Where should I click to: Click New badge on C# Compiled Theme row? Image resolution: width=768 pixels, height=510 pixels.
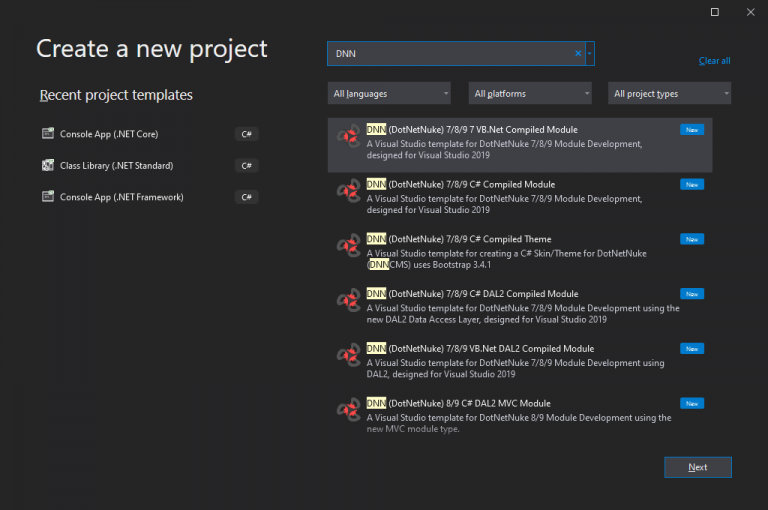coord(692,239)
